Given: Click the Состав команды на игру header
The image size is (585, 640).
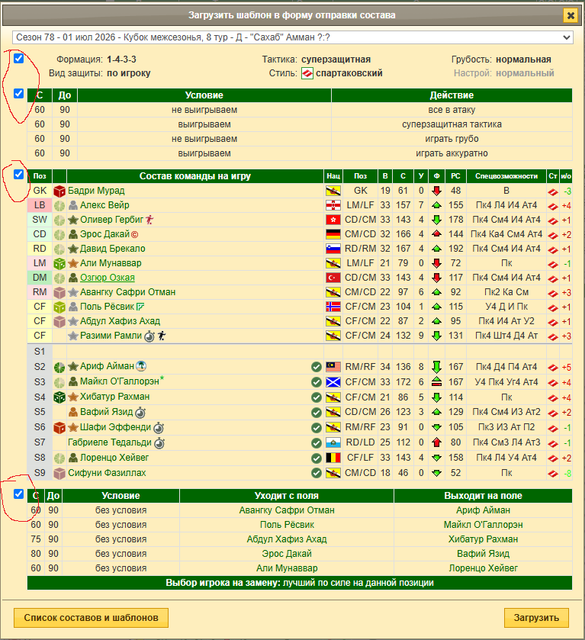Looking at the screenshot, I should click(x=195, y=176).
